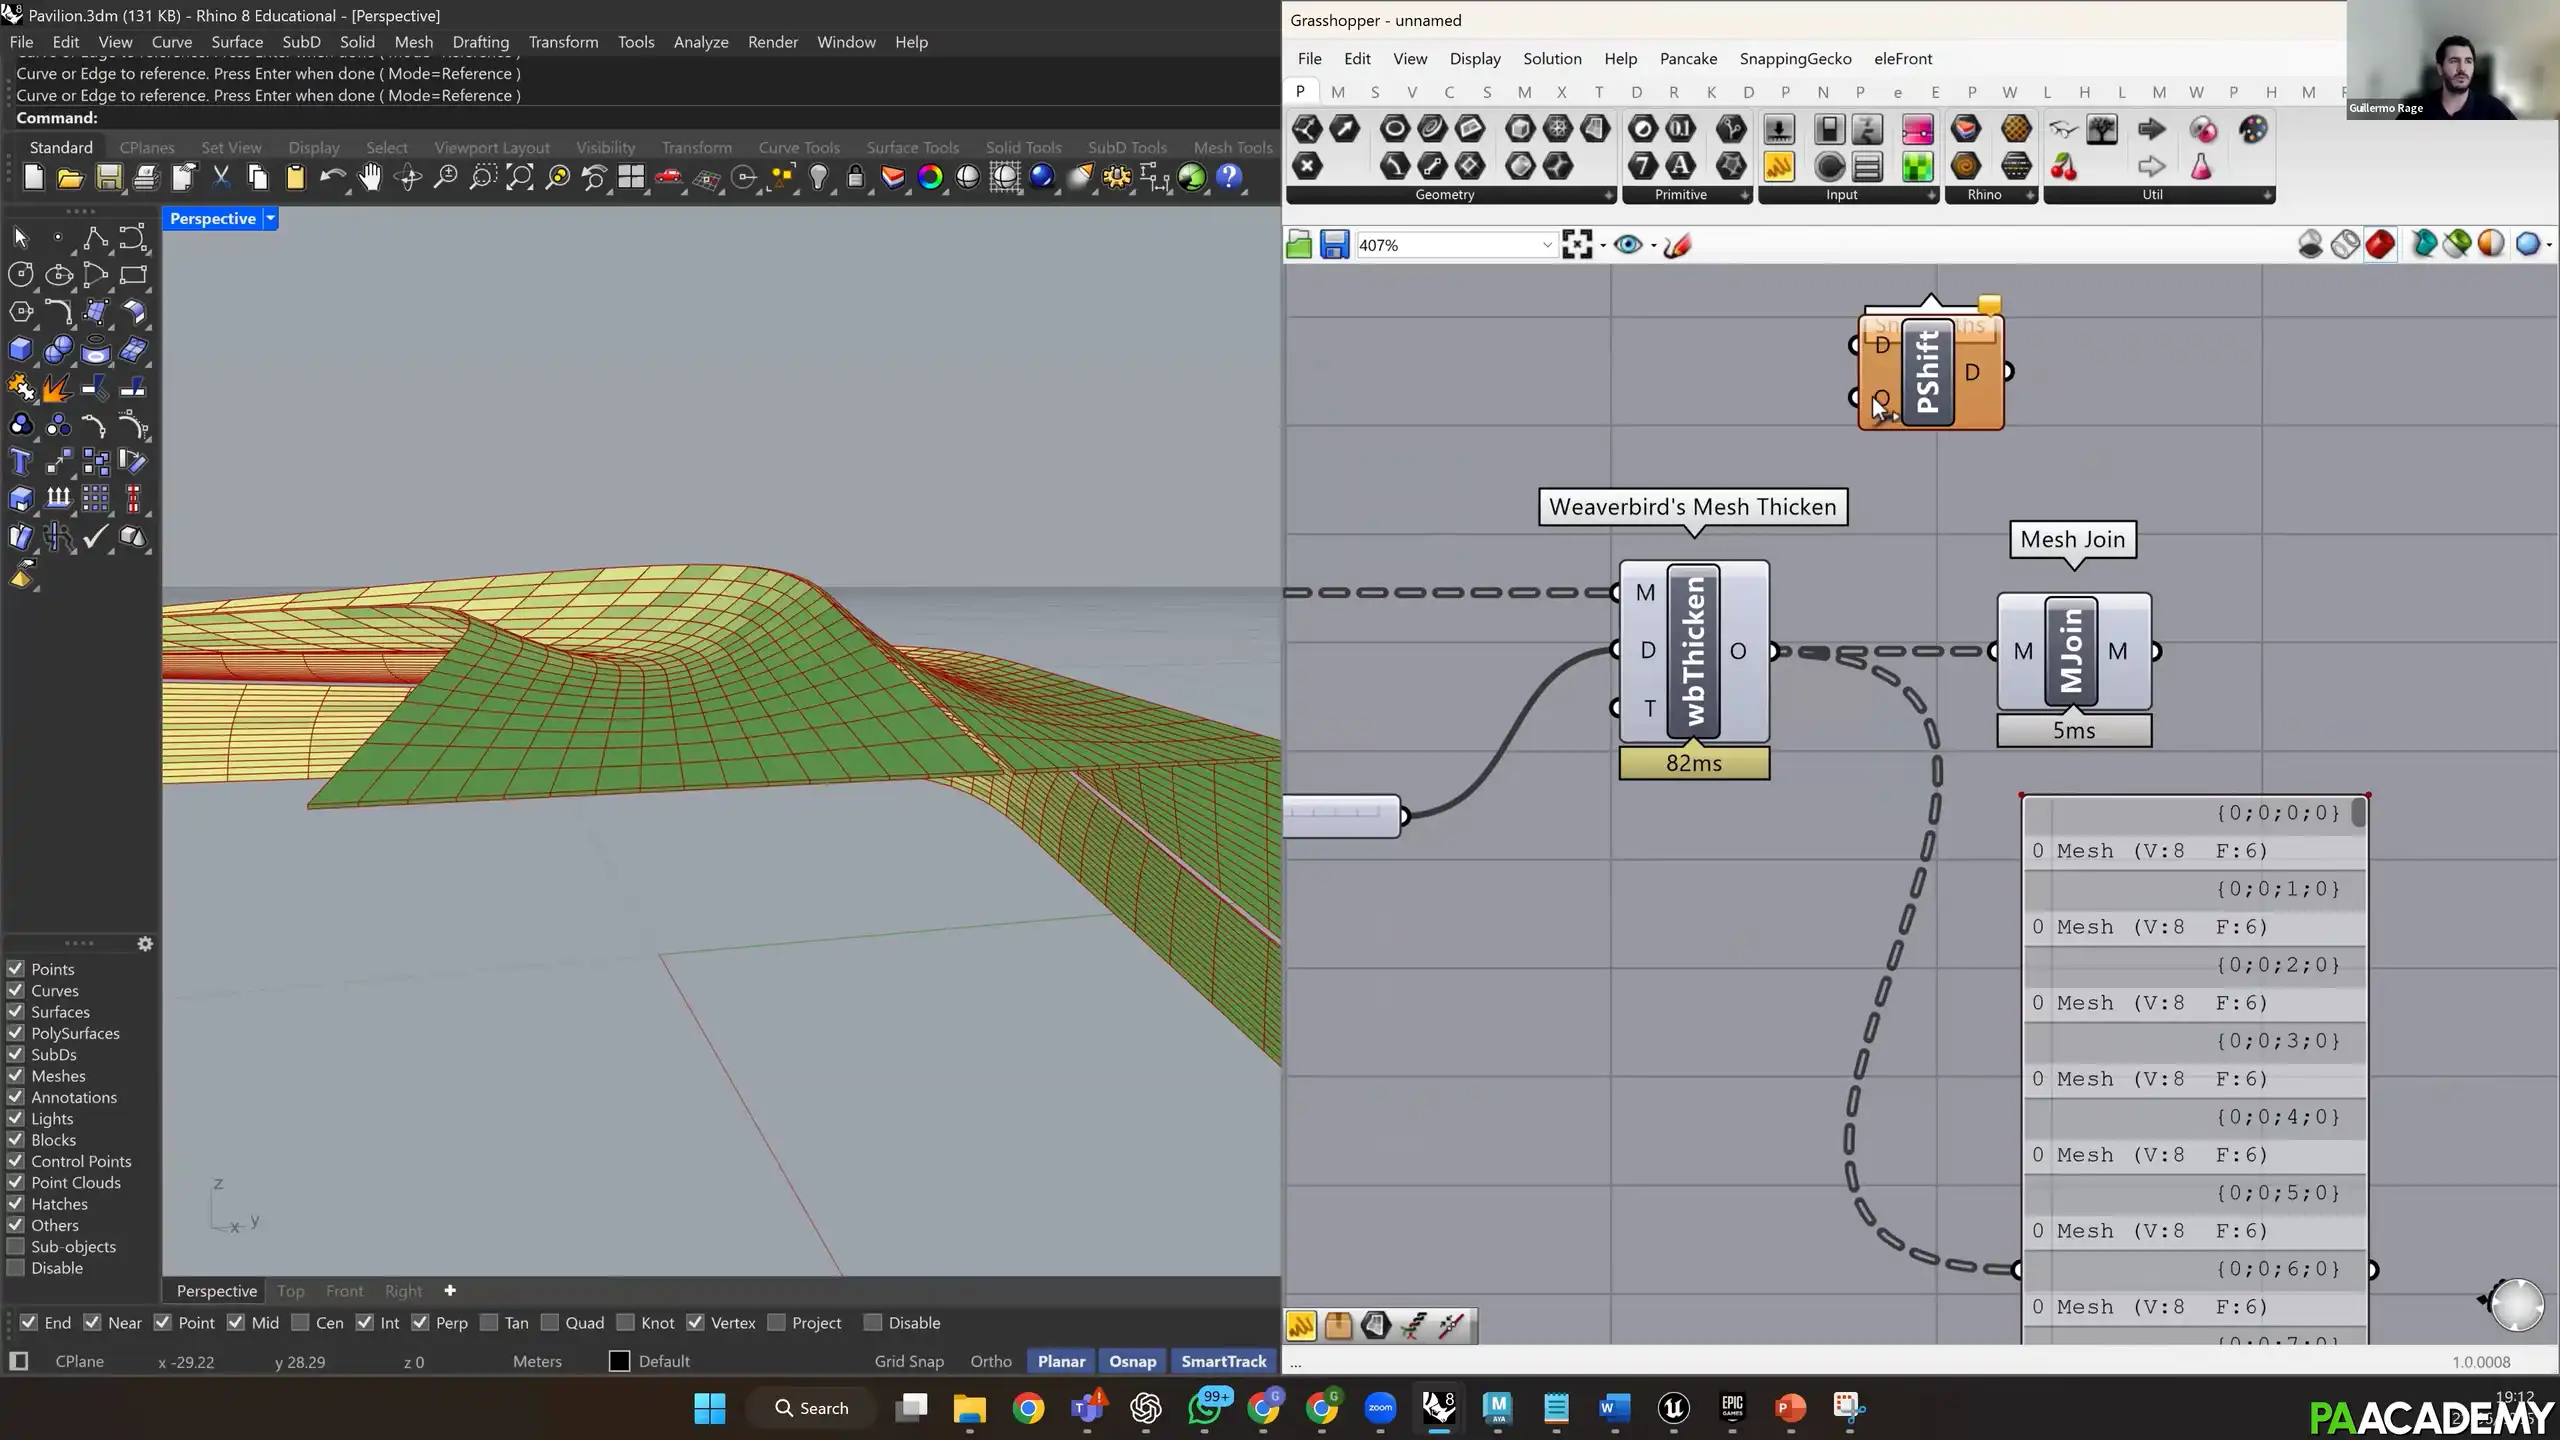This screenshot has height=1440, width=2560.
Task: Save the Grasshopper definition via save icon
Action: tap(1334, 243)
